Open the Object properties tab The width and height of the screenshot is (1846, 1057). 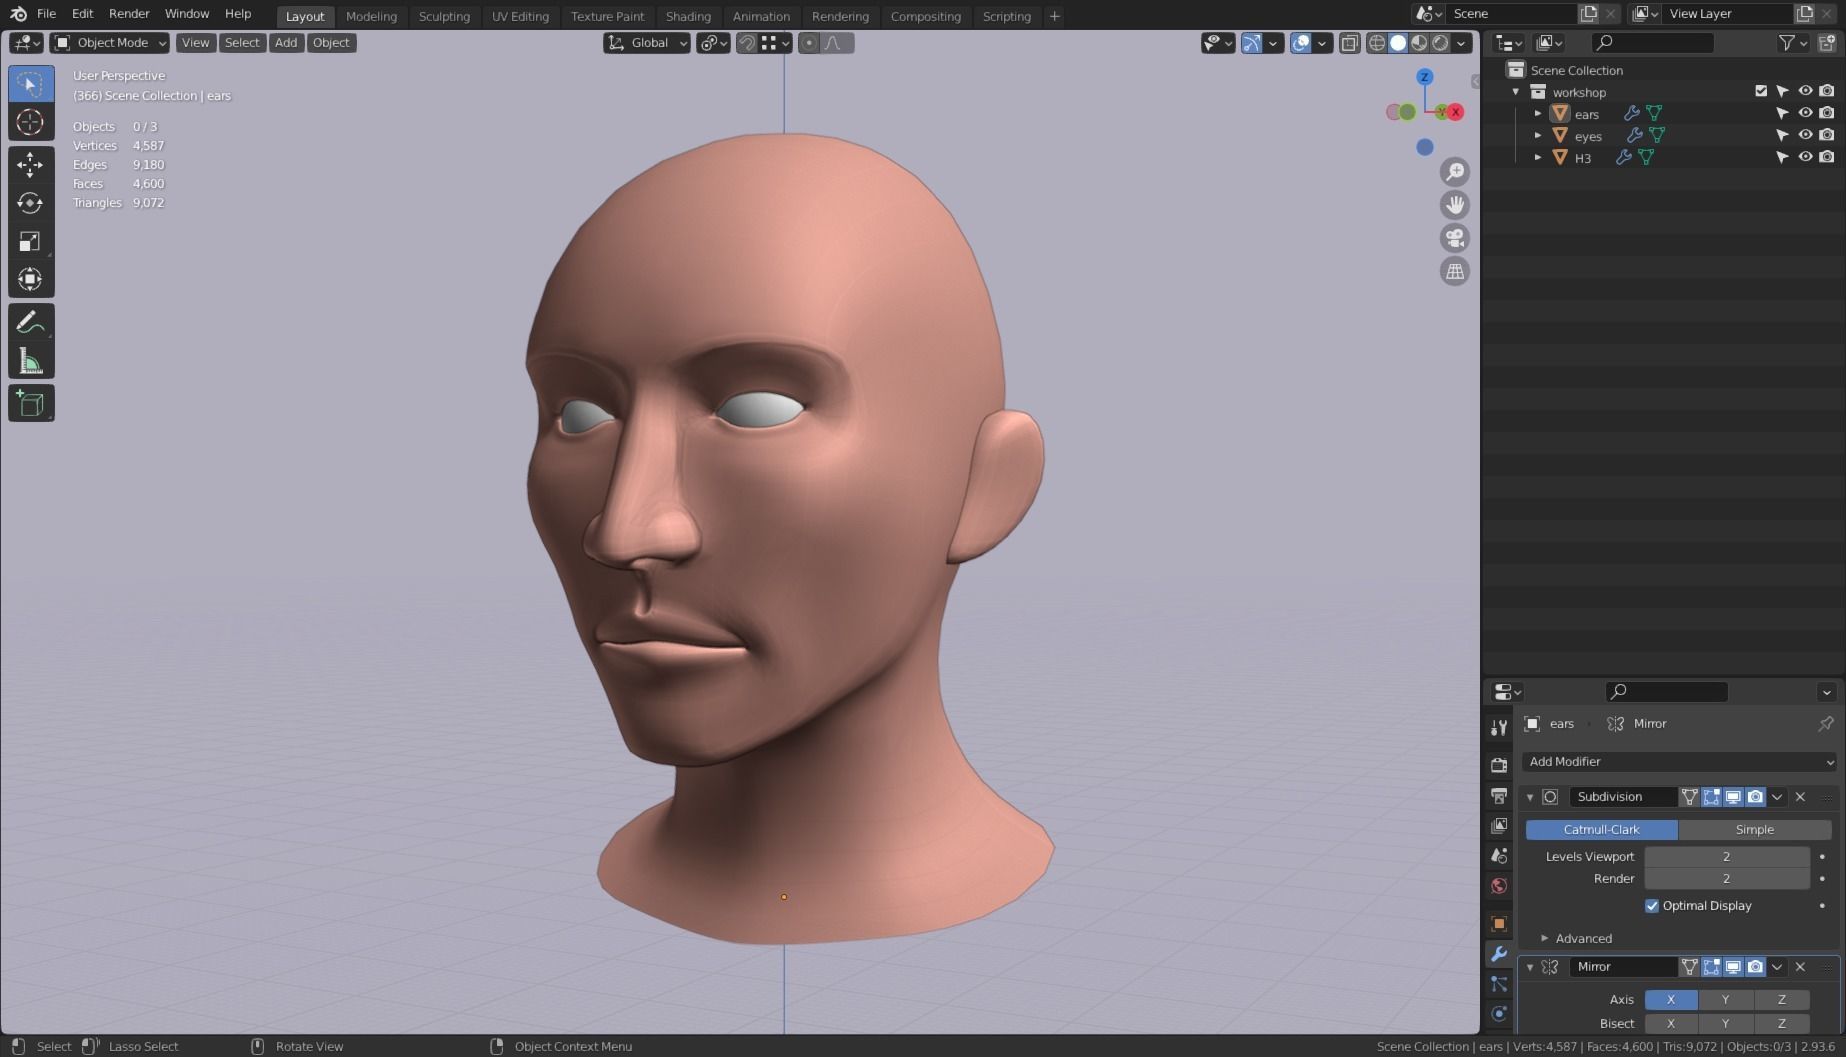(1498, 924)
